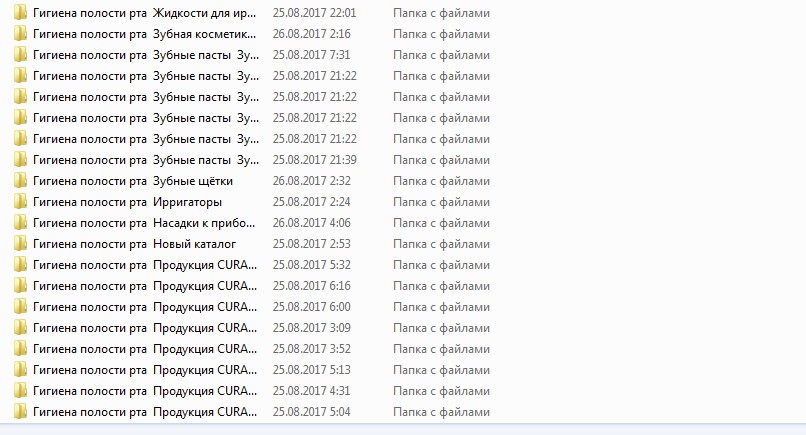Click date 25.08.2017 6:00 of Продукция CURA... row

312,307
